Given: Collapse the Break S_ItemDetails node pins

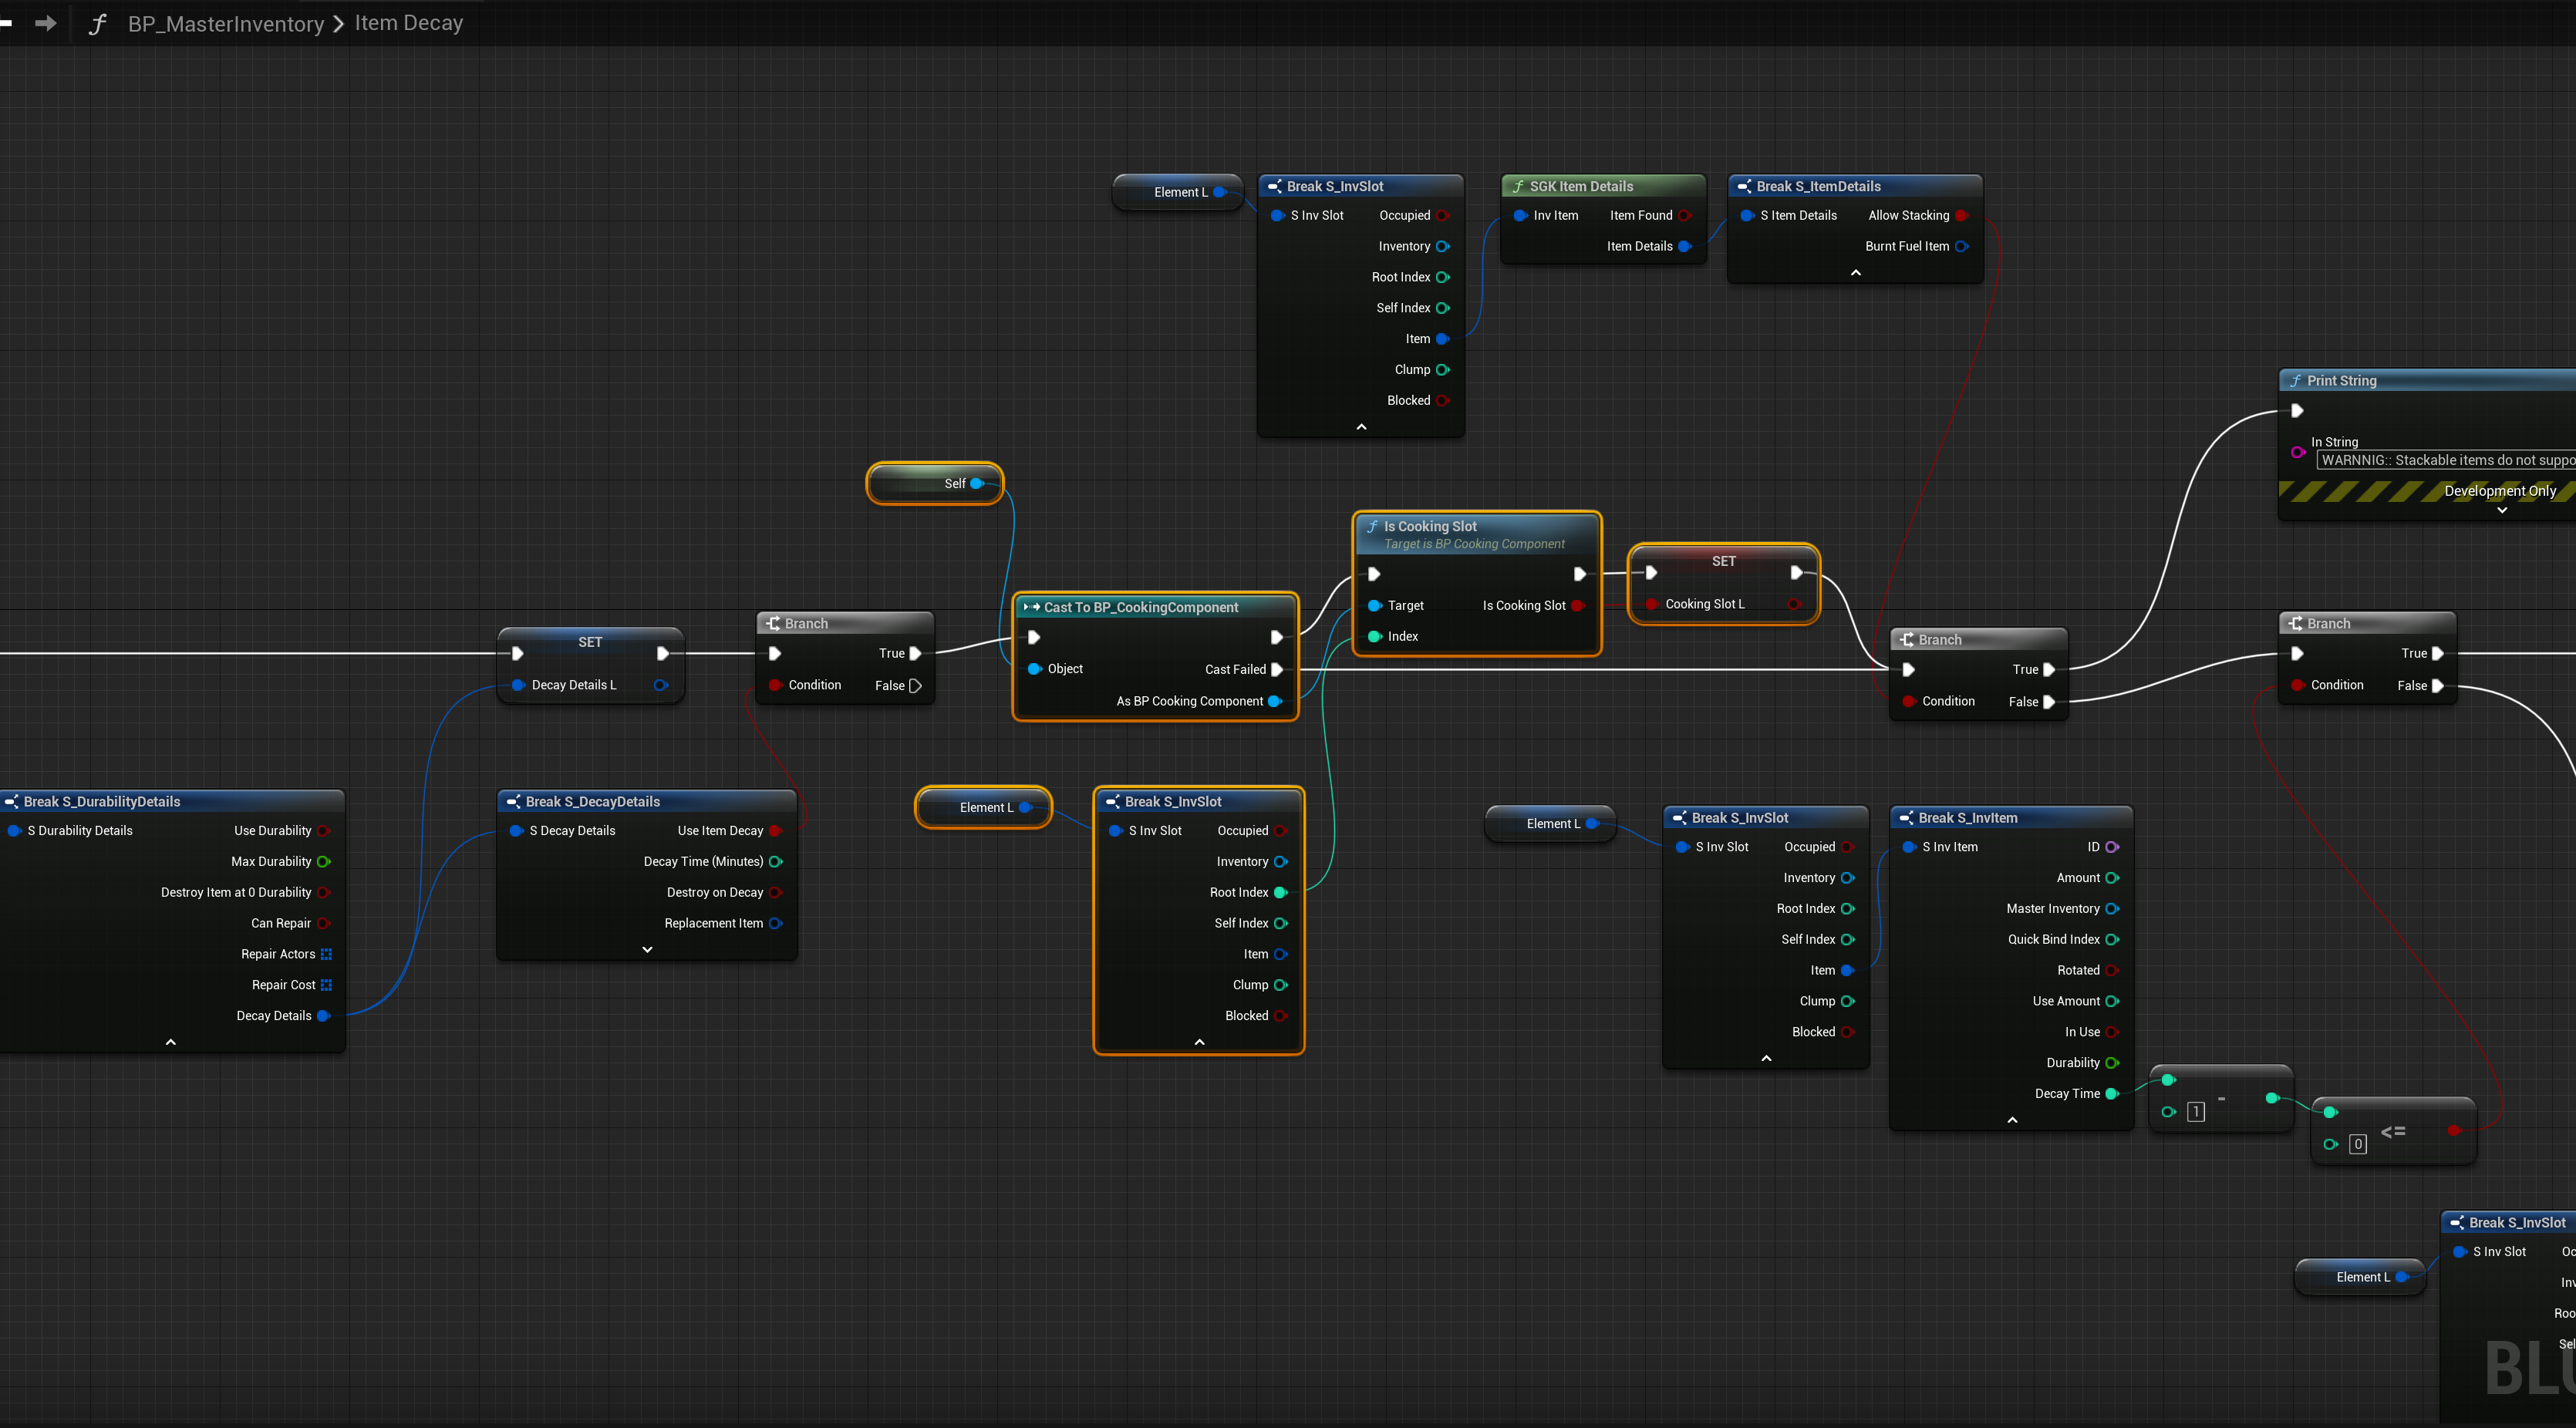Looking at the screenshot, I should pyautogui.click(x=1856, y=273).
